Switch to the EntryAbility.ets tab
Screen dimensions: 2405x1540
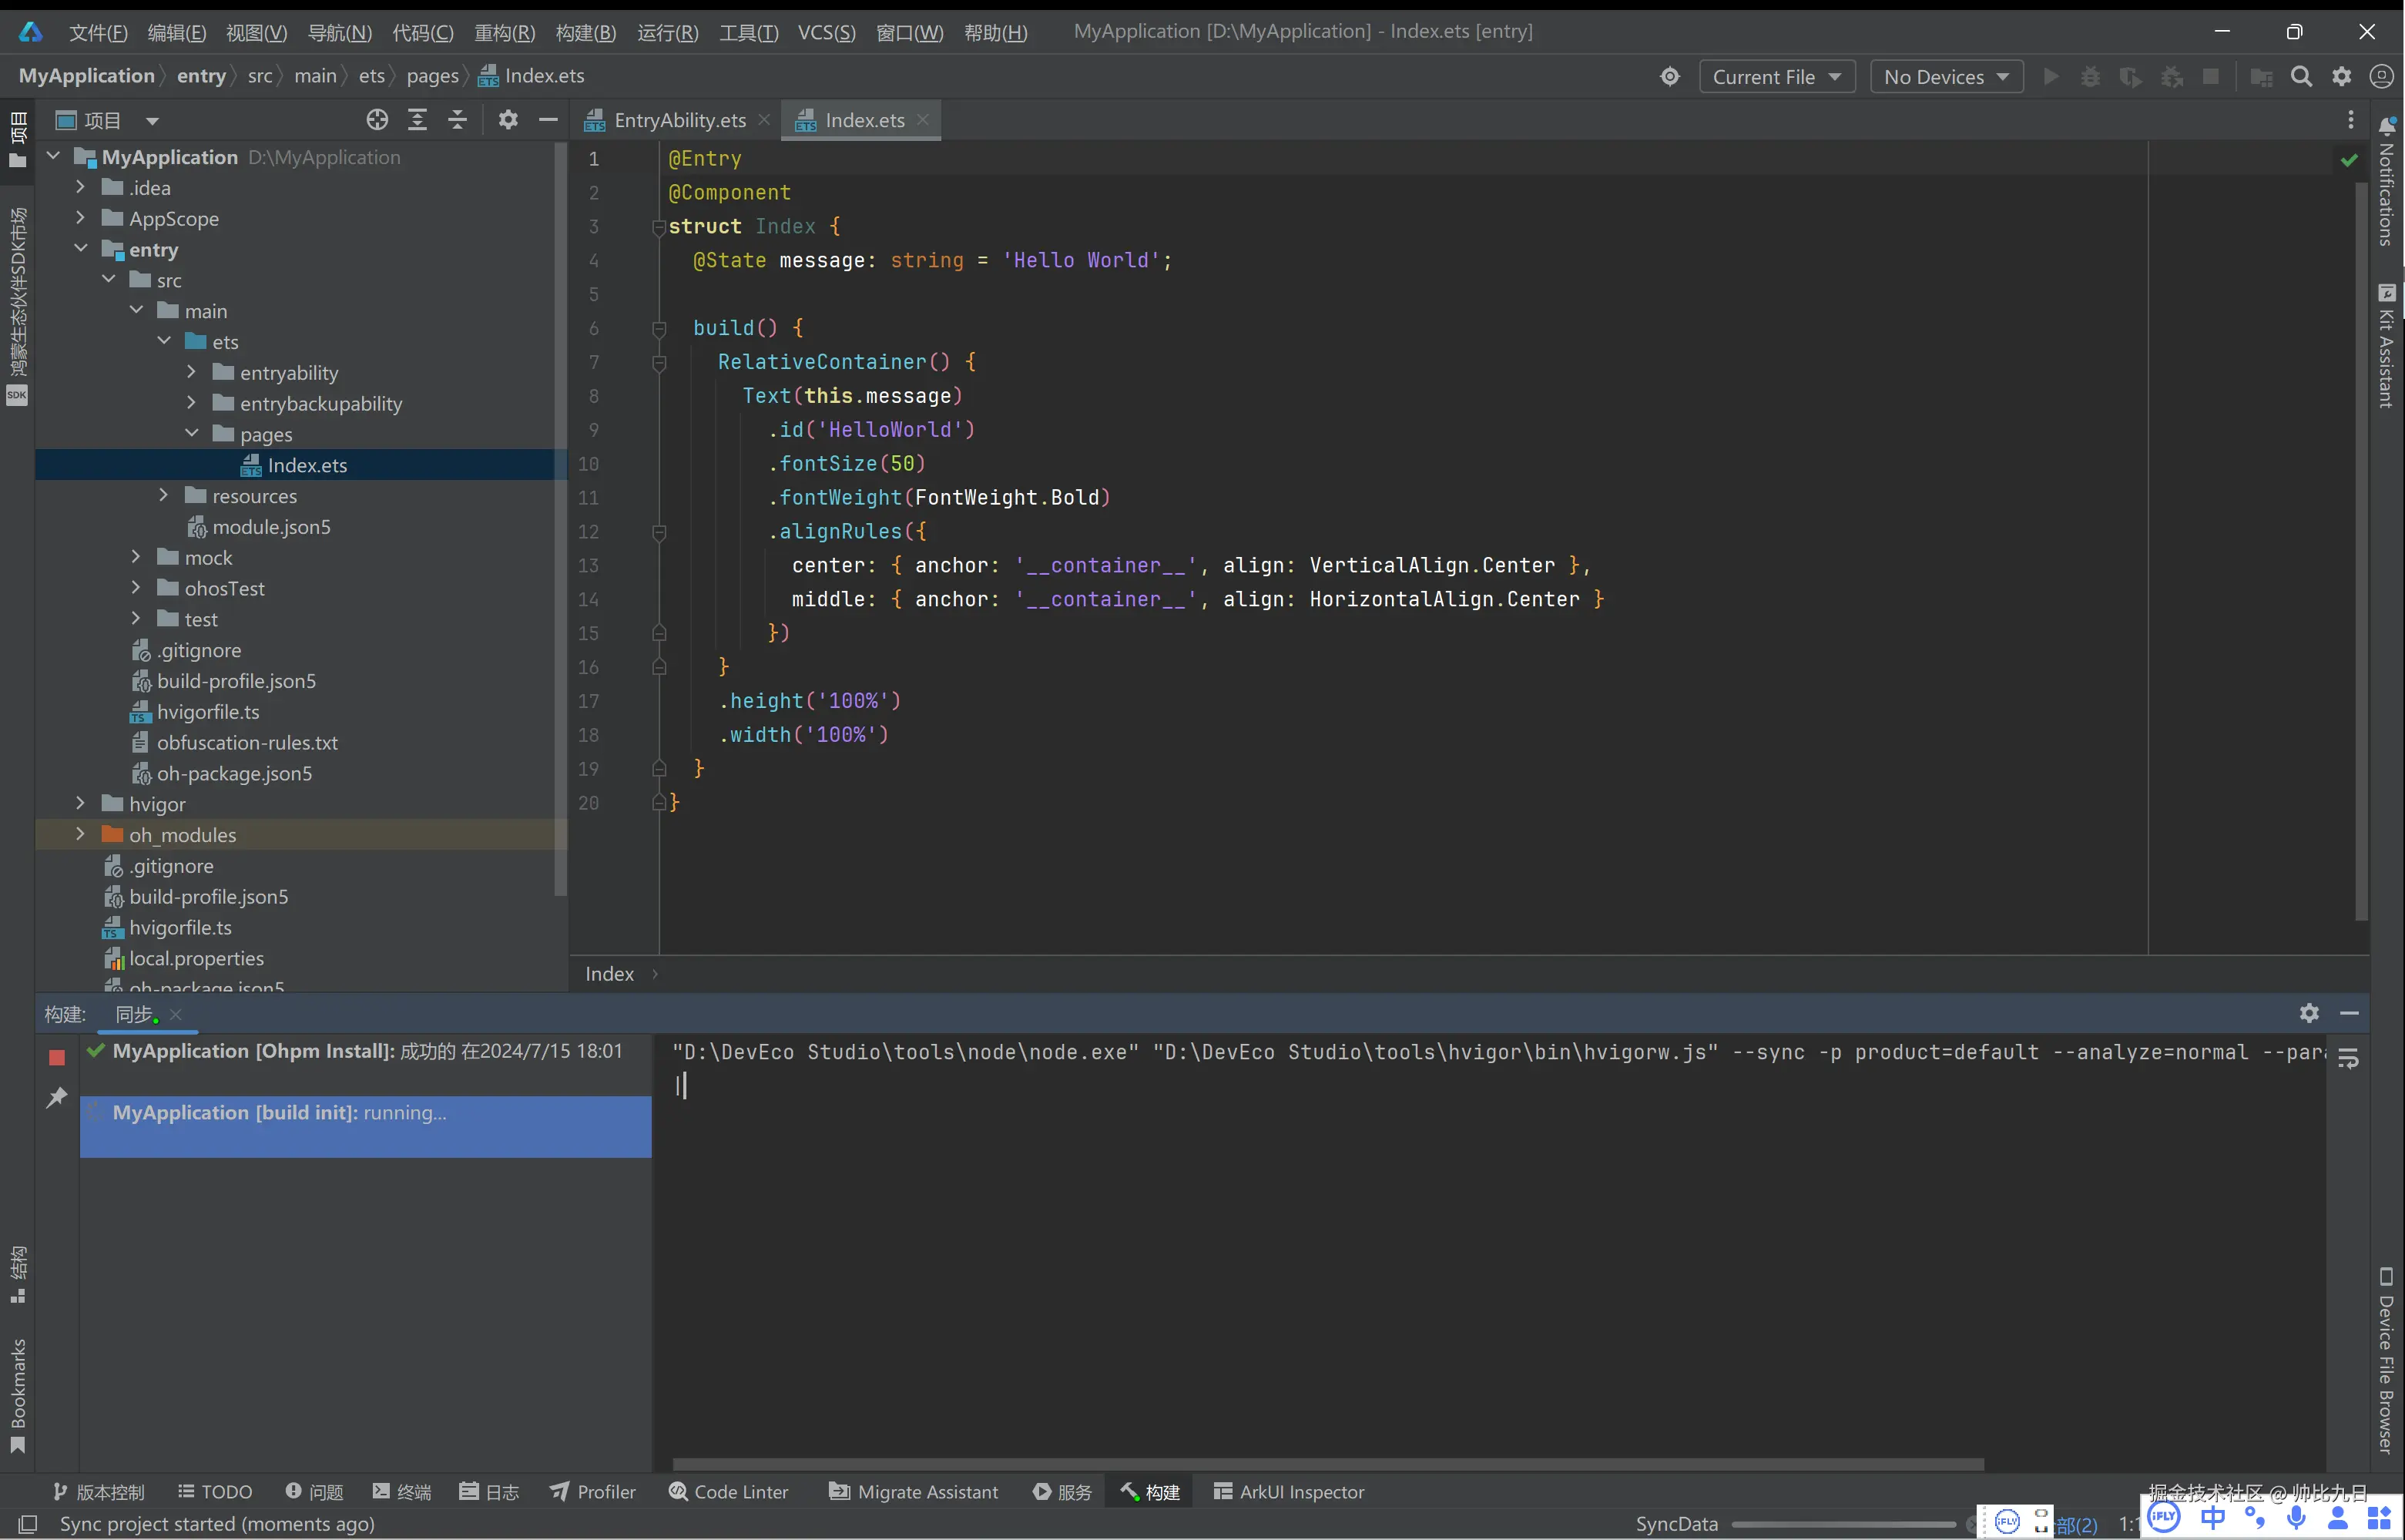click(679, 120)
